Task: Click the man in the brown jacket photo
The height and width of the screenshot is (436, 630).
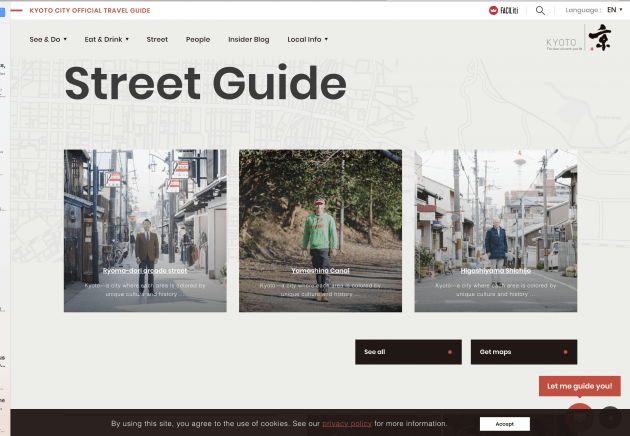Action: pyautogui.click(x=145, y=231)
